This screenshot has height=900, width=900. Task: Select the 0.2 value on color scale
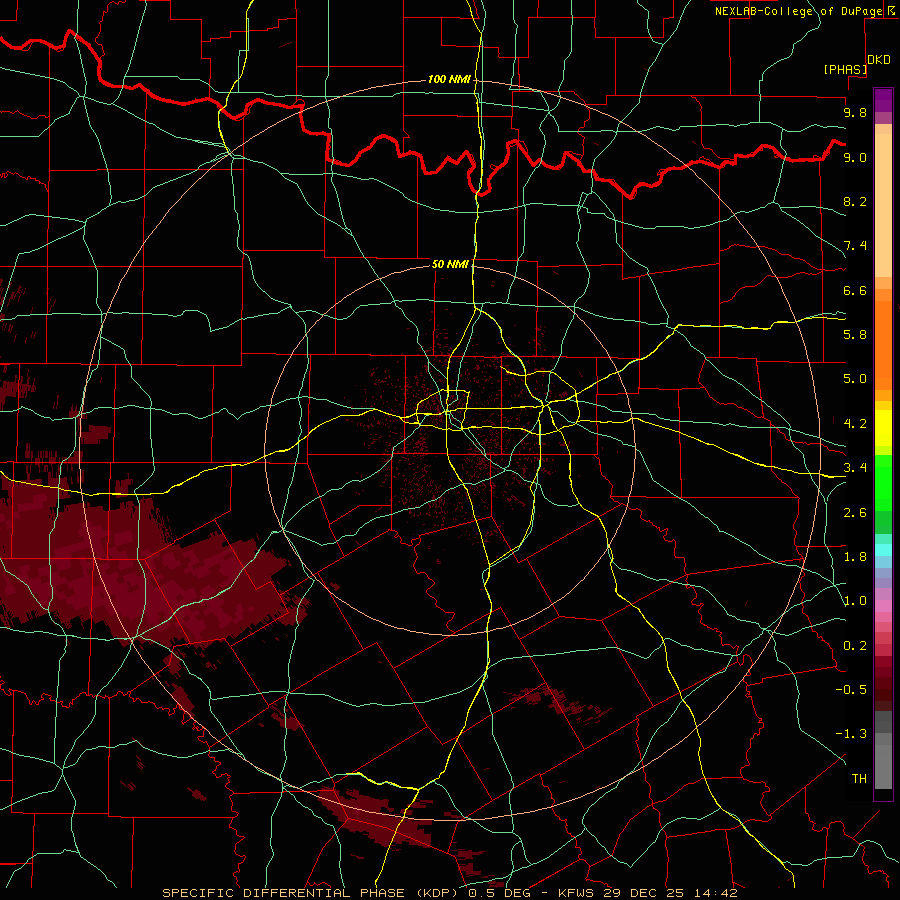[855, 646]
